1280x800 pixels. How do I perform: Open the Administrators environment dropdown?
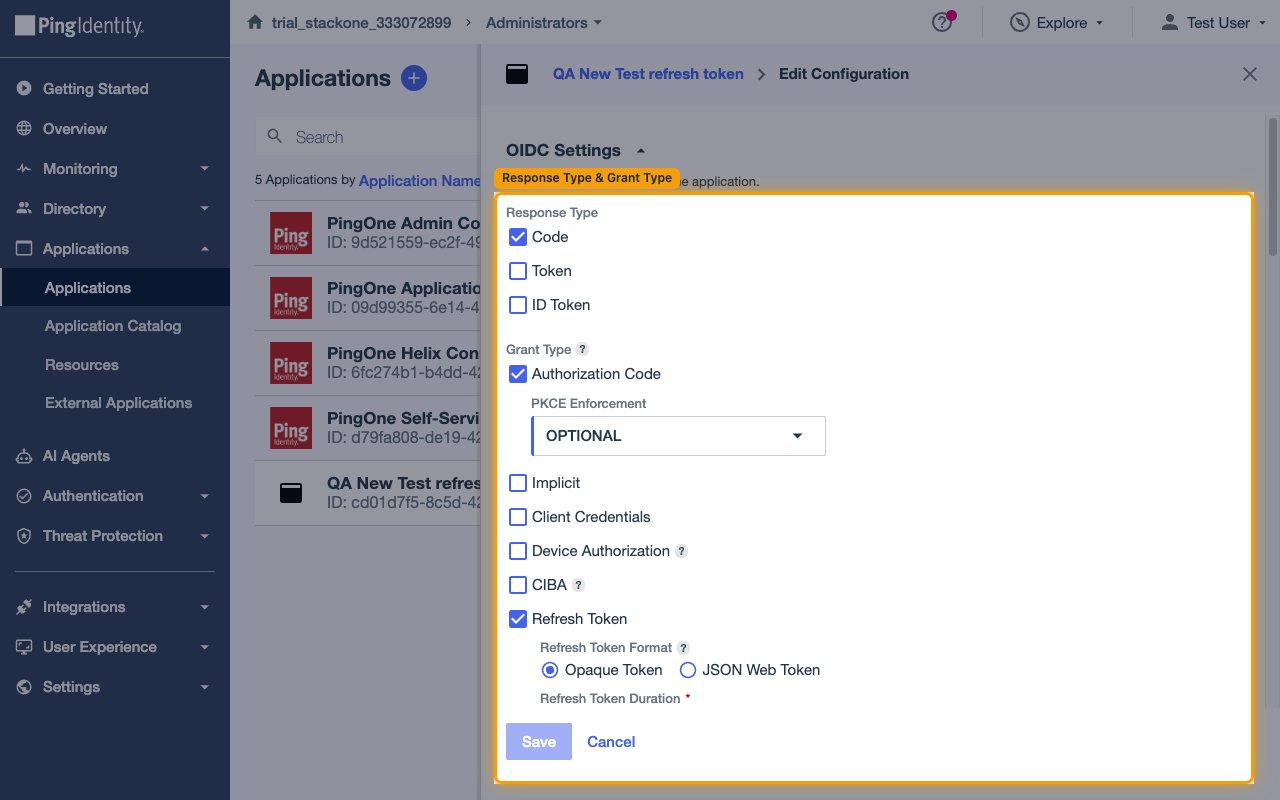[544, 22]
